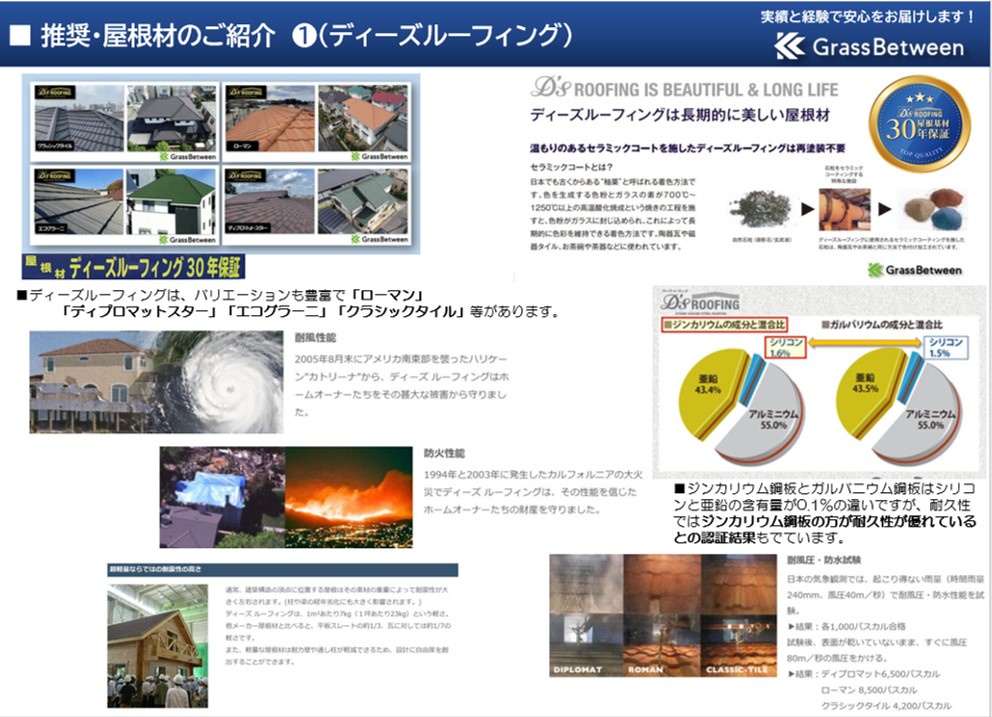Click the GrassBetween logo in the クラシックタイル photo panel
992x717 pixels.
[x=188, y=156]
